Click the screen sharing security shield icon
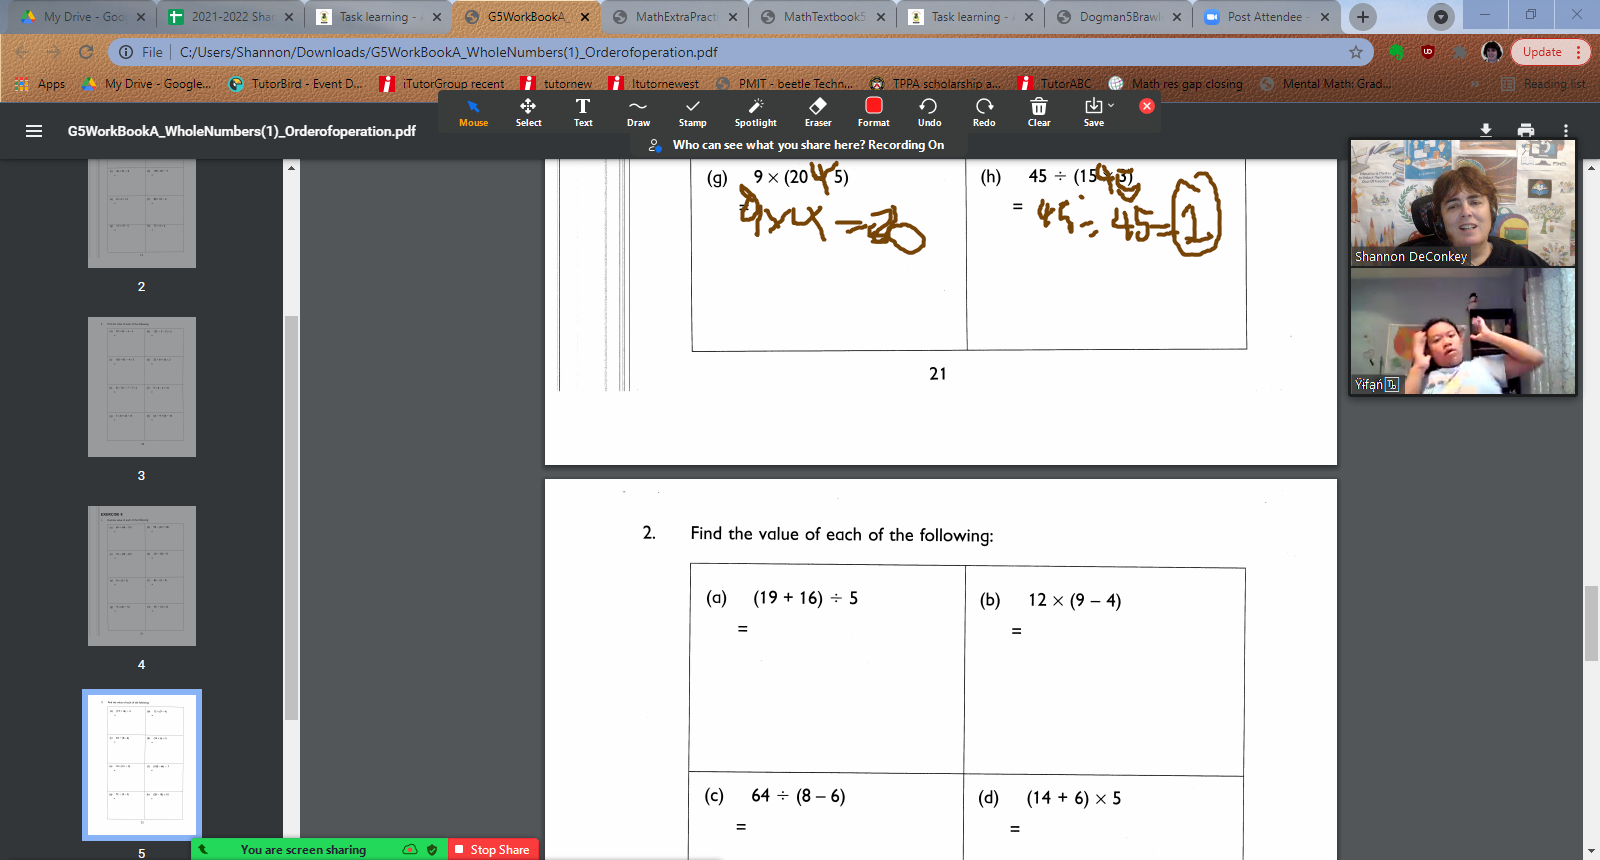Screen dimensions: 1600x860 [x=432, y=849]
